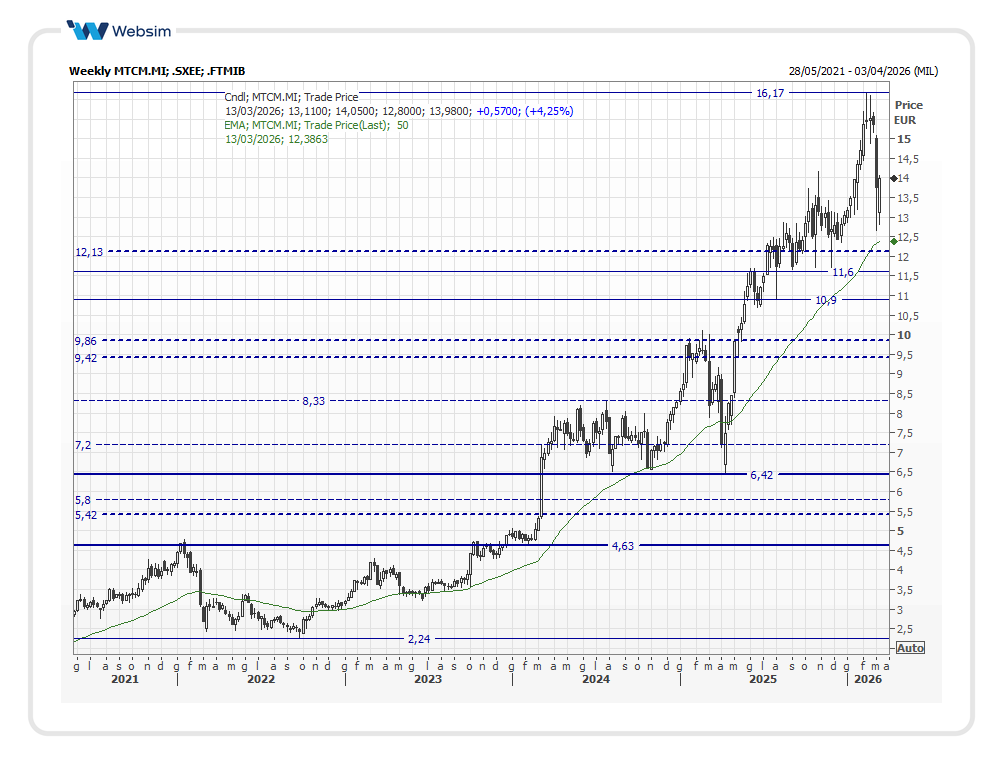Click the date range 28/05/2021 - 03/04/2026 text
This screenshot has width=1003, height=764.
(x=862, y=71)
